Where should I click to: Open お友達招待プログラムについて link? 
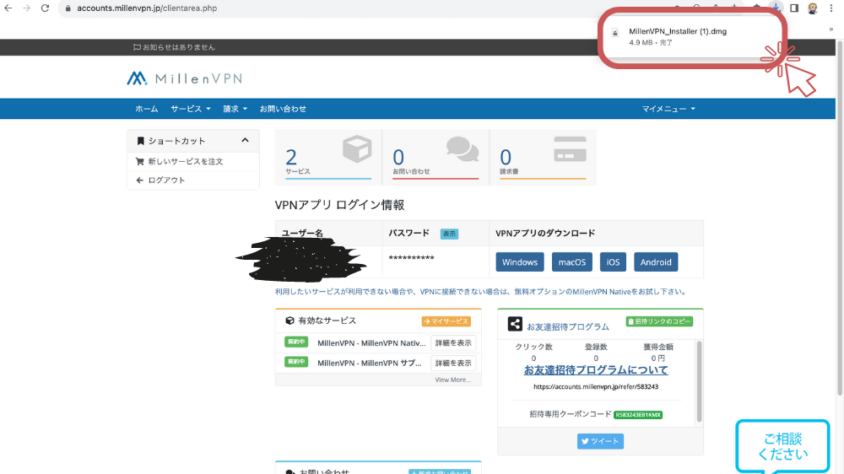point(596,370)
